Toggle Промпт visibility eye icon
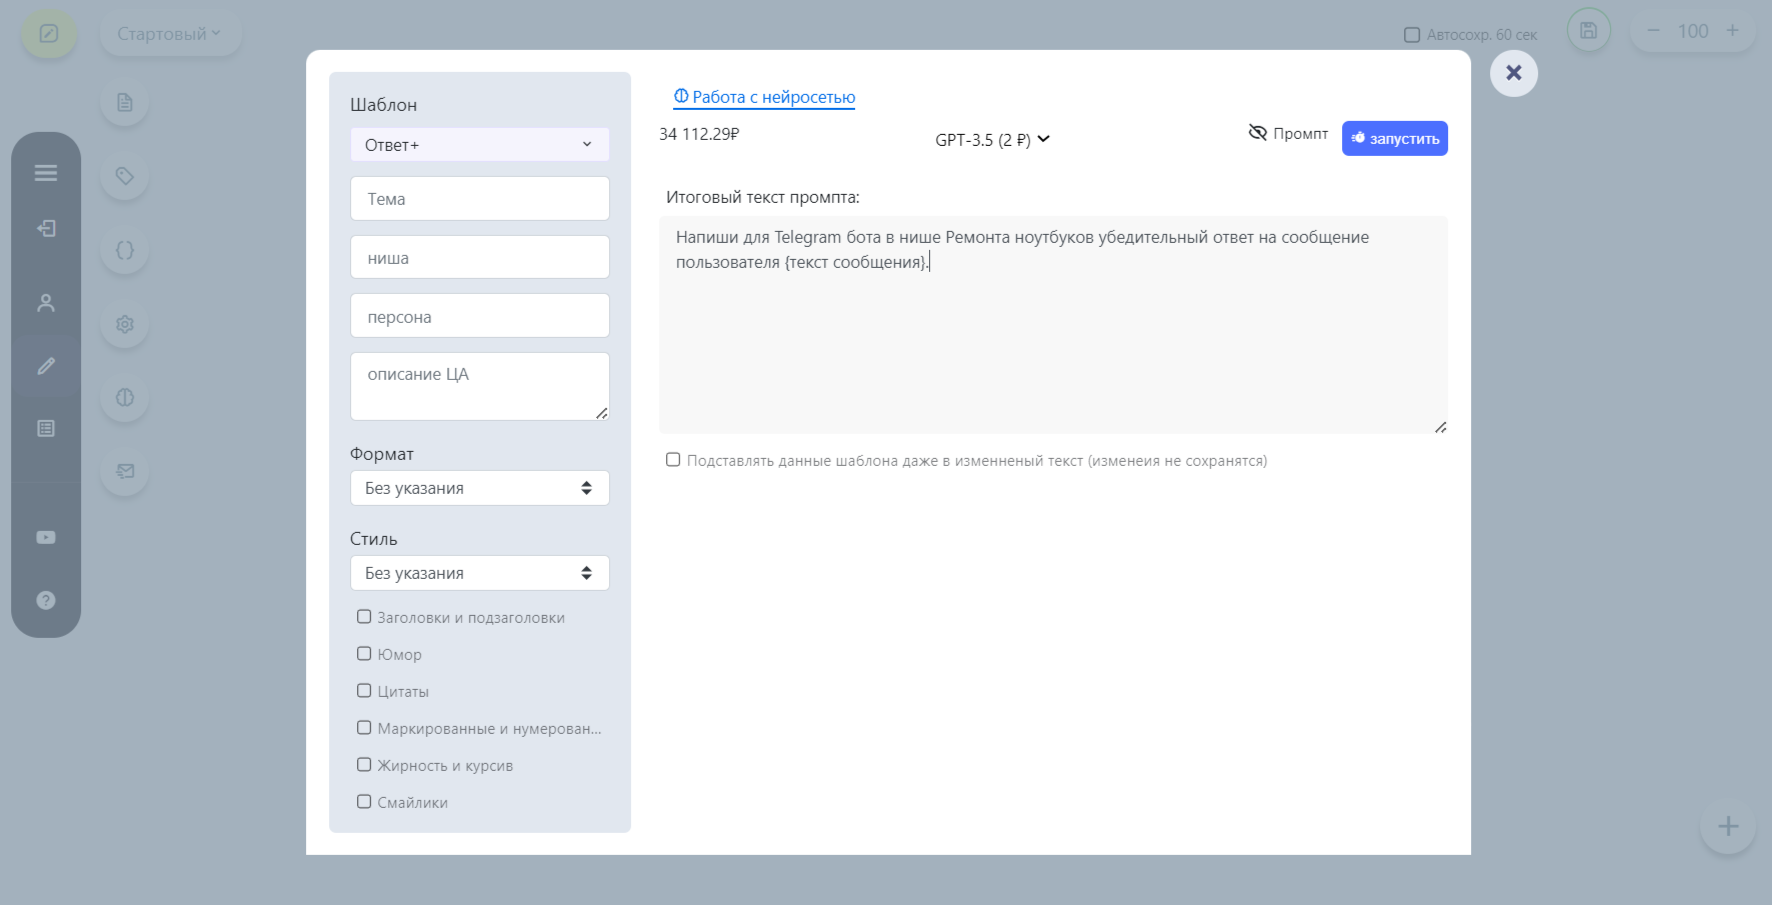The width and height of the screenshot is (1772, 905). coord(1258,133)
